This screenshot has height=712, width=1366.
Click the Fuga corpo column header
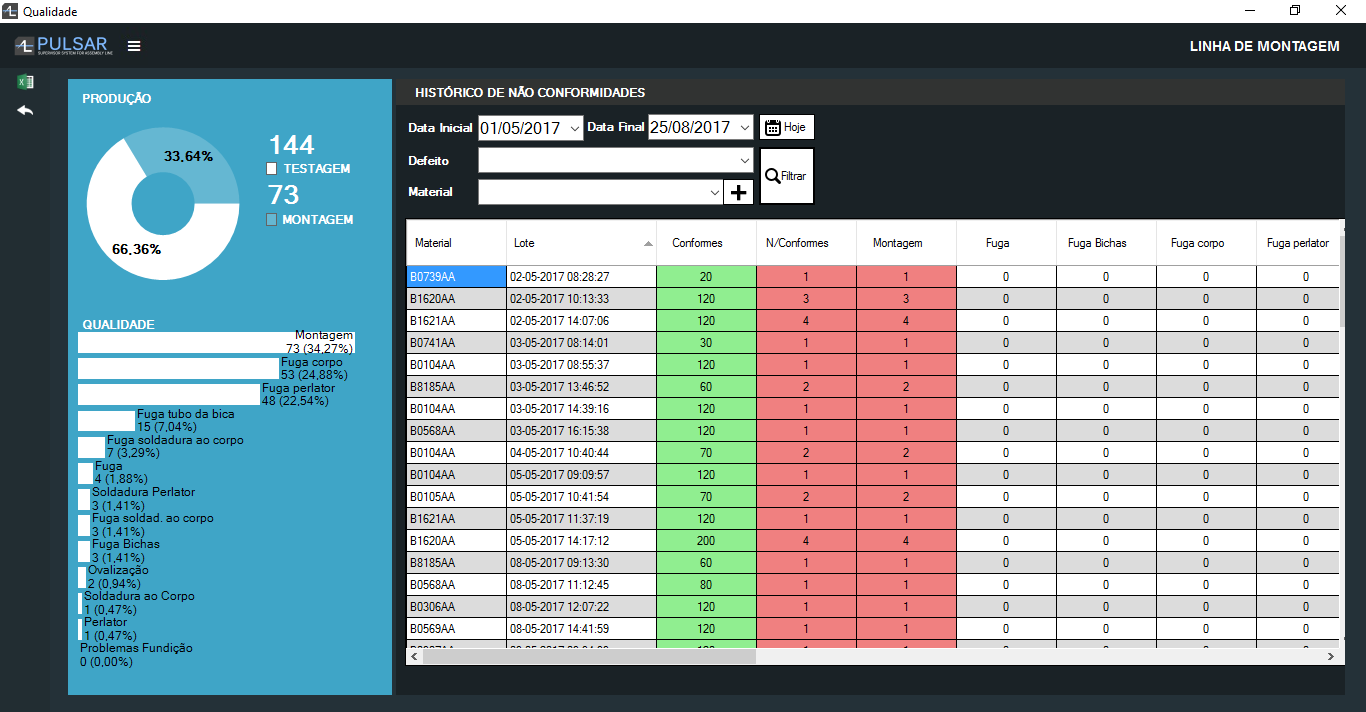click(1207, 243)
